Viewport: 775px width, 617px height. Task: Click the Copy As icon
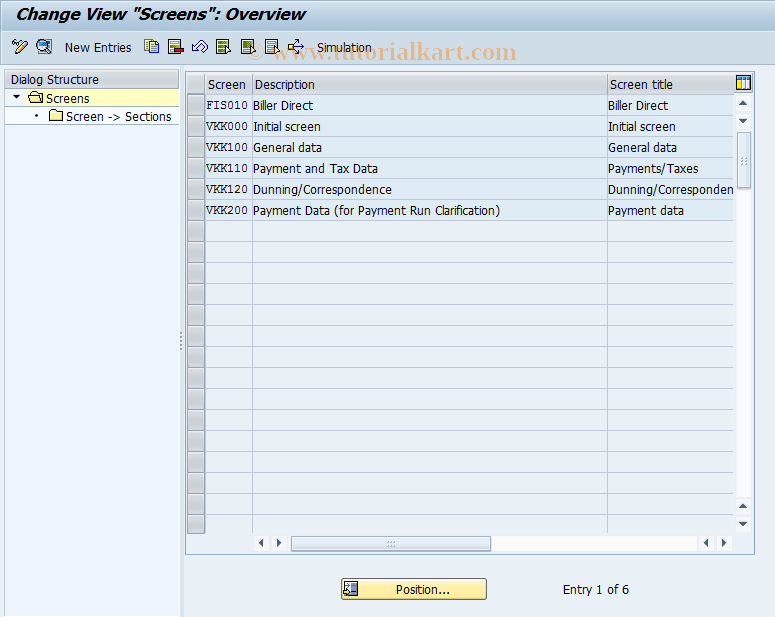click(x=151, y=47)
